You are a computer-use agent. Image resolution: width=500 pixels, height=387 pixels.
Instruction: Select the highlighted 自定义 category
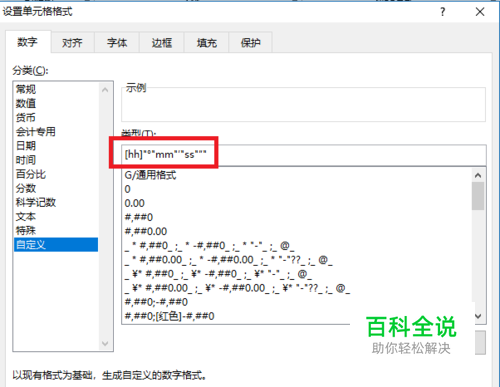(56, 245)
